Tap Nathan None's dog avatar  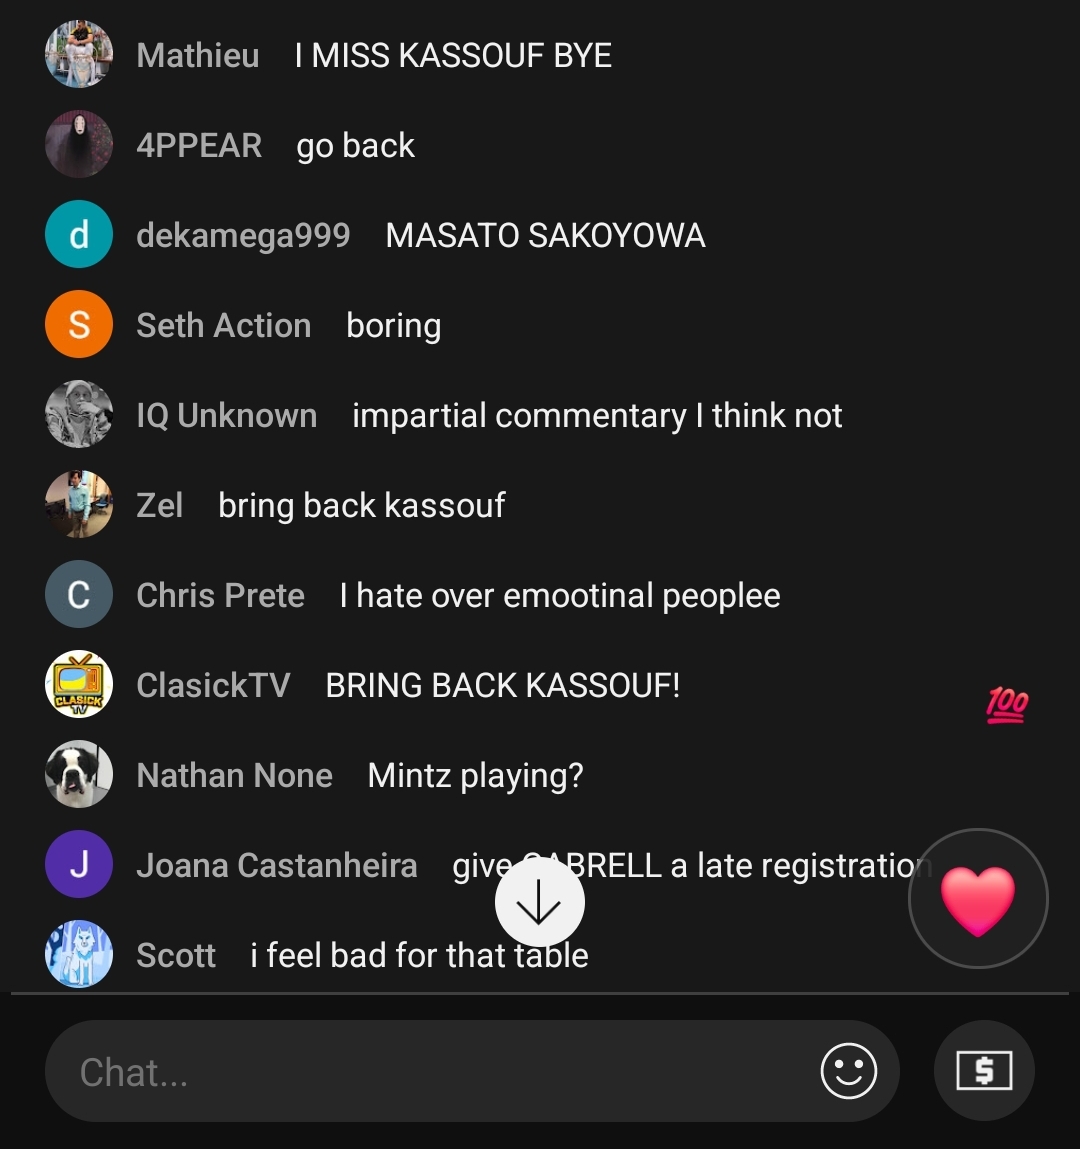point(79,774)
